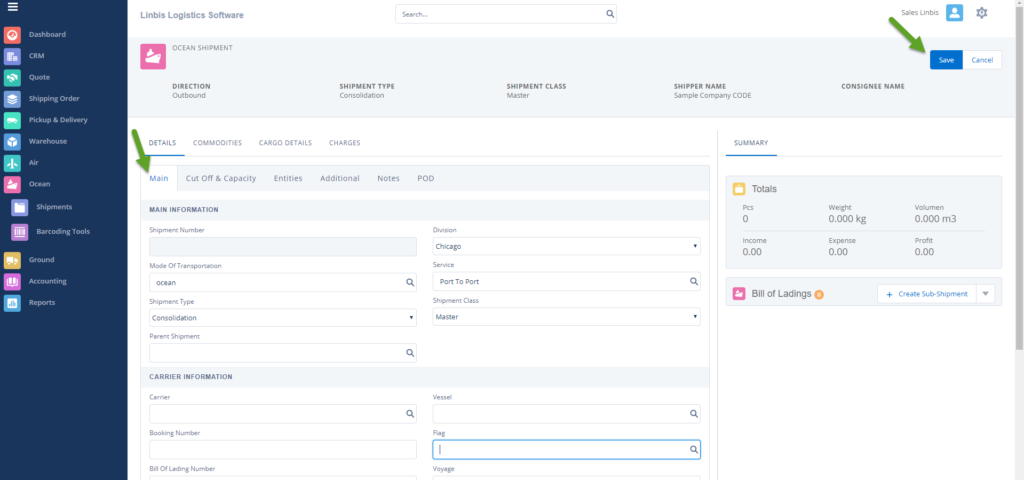This screenshot has width=1024, height=480.
Task: Click the Barcoding Tools icon
Action: pyautogui.click(x=20, y=232)
